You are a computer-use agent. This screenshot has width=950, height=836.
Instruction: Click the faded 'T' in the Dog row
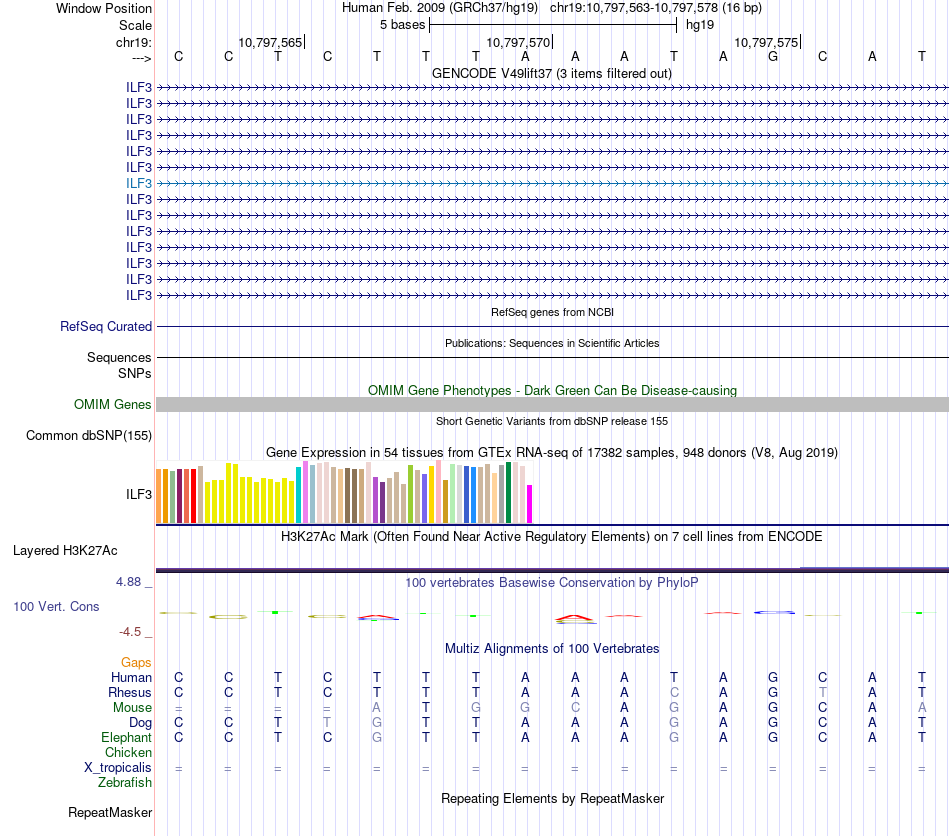coord(327,723)
